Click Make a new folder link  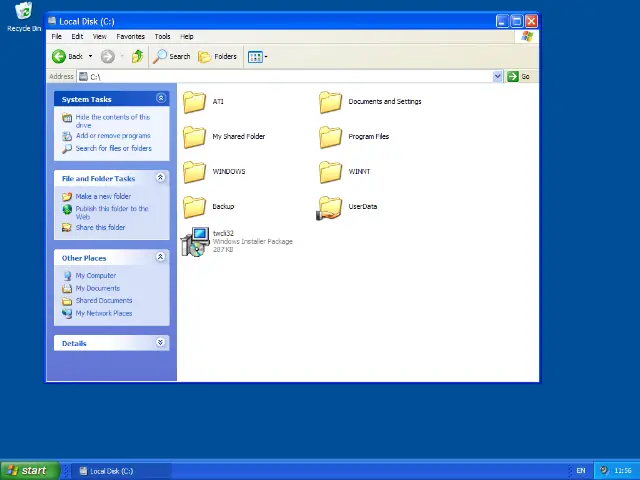click(x=103, y=196)
